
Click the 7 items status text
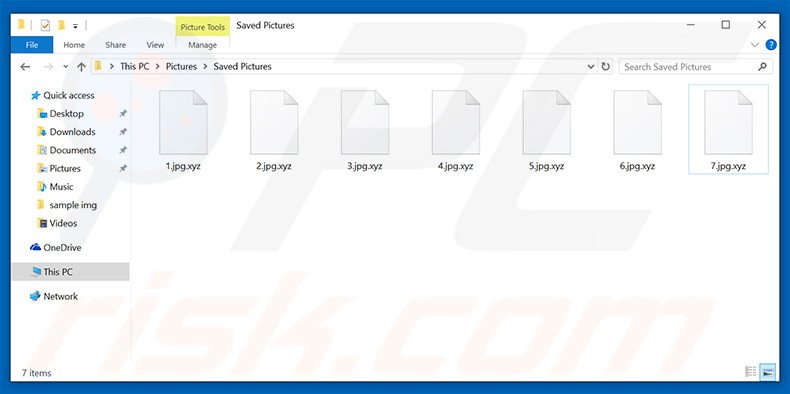36,373
